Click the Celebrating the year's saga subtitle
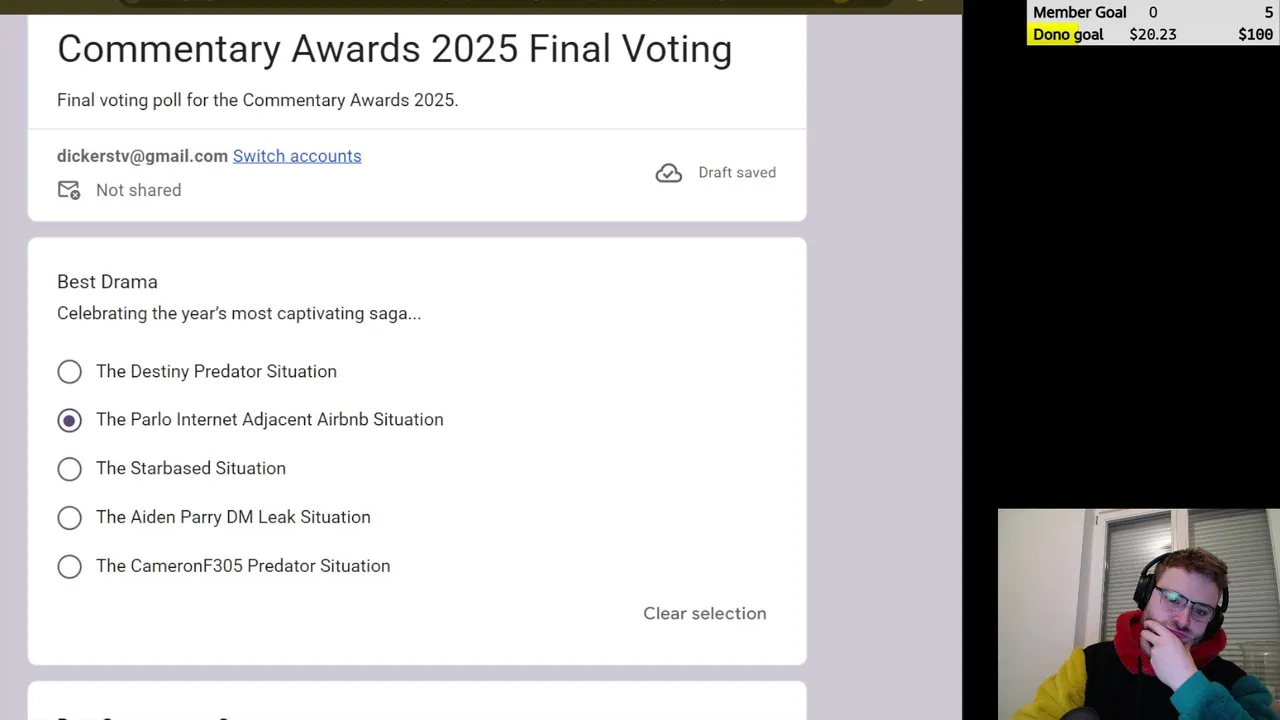Screen dimensions: 1280x720 point(239,314)
